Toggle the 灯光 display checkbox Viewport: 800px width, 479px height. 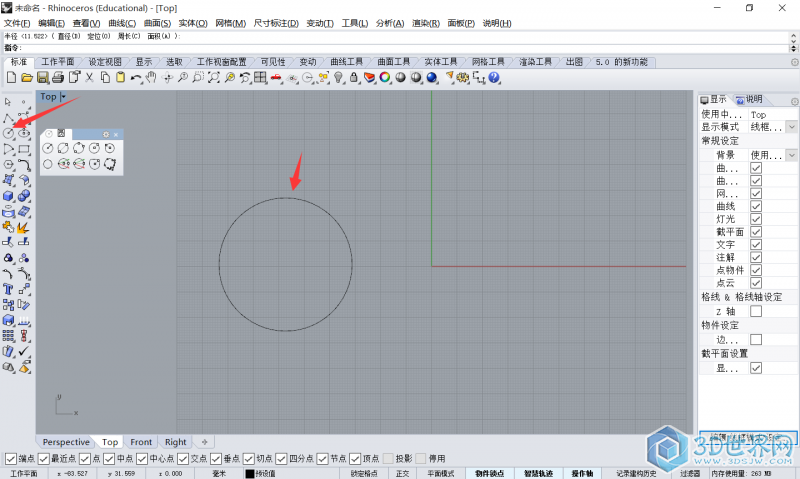point(756,219)
